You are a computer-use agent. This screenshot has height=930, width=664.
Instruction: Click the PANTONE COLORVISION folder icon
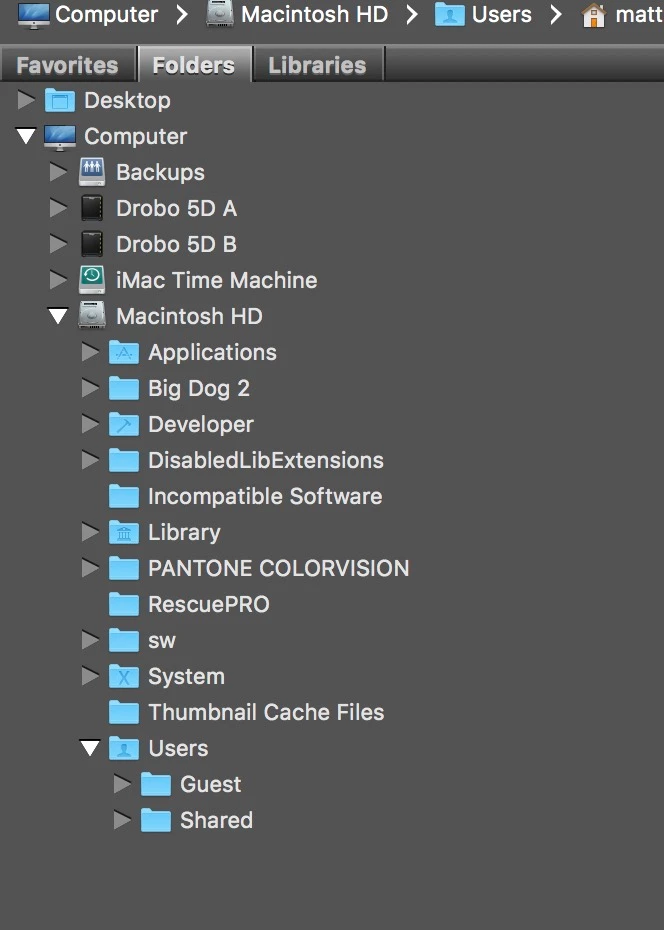[124, 569]
